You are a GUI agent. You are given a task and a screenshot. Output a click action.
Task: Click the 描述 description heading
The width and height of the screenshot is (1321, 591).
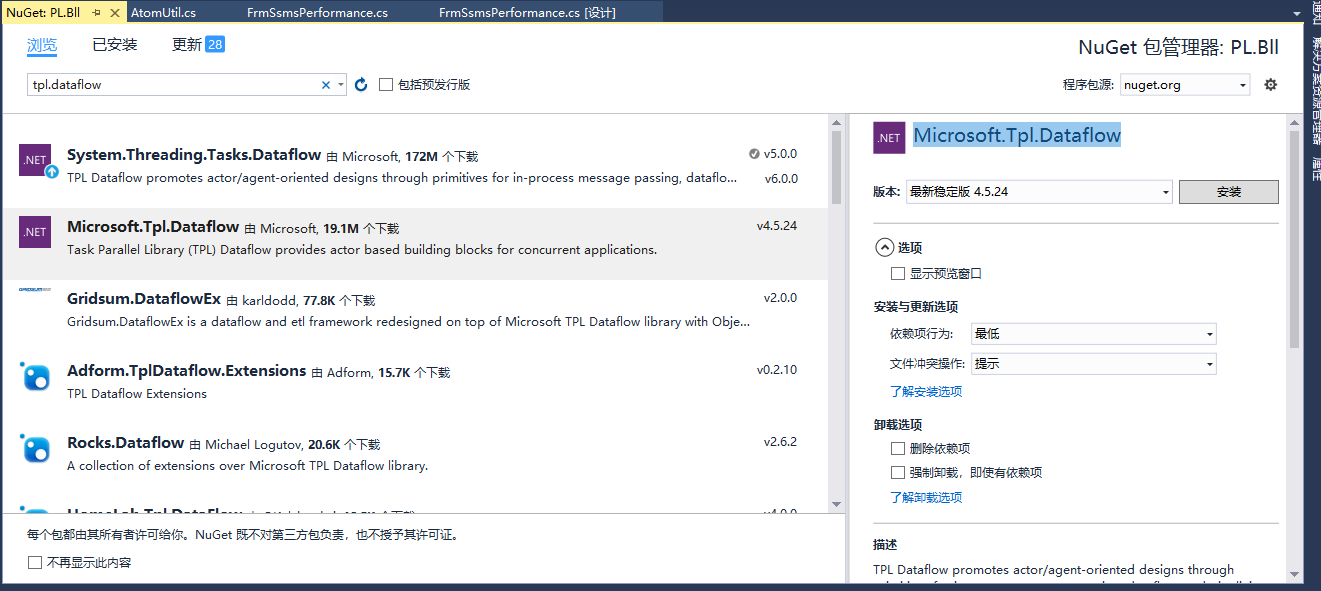point(885,545)
